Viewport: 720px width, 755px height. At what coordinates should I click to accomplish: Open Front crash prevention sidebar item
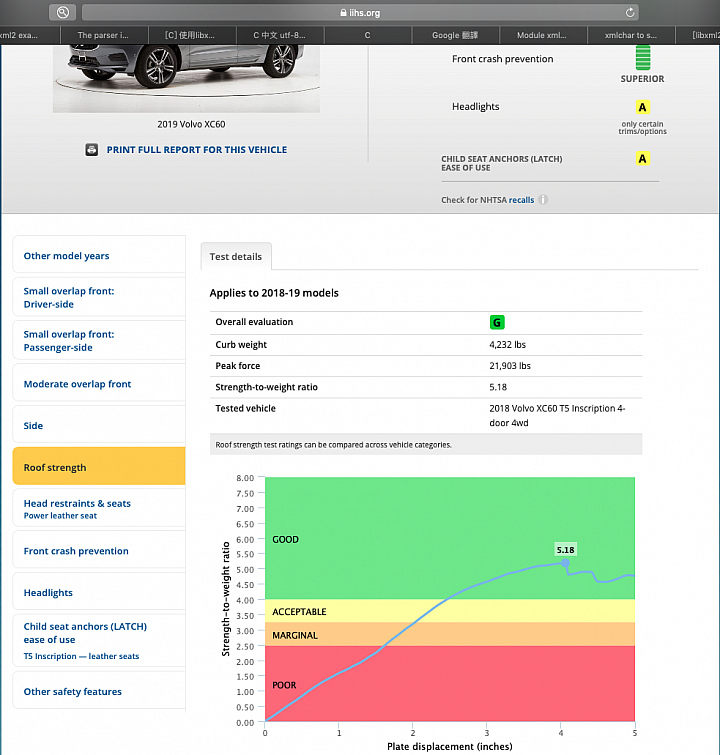(x=99, y=551)
